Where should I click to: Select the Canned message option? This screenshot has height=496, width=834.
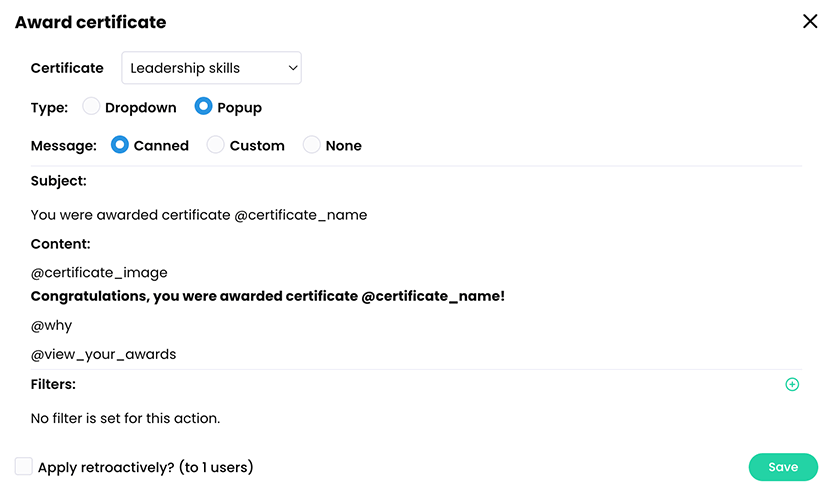[x=120, y=145]
